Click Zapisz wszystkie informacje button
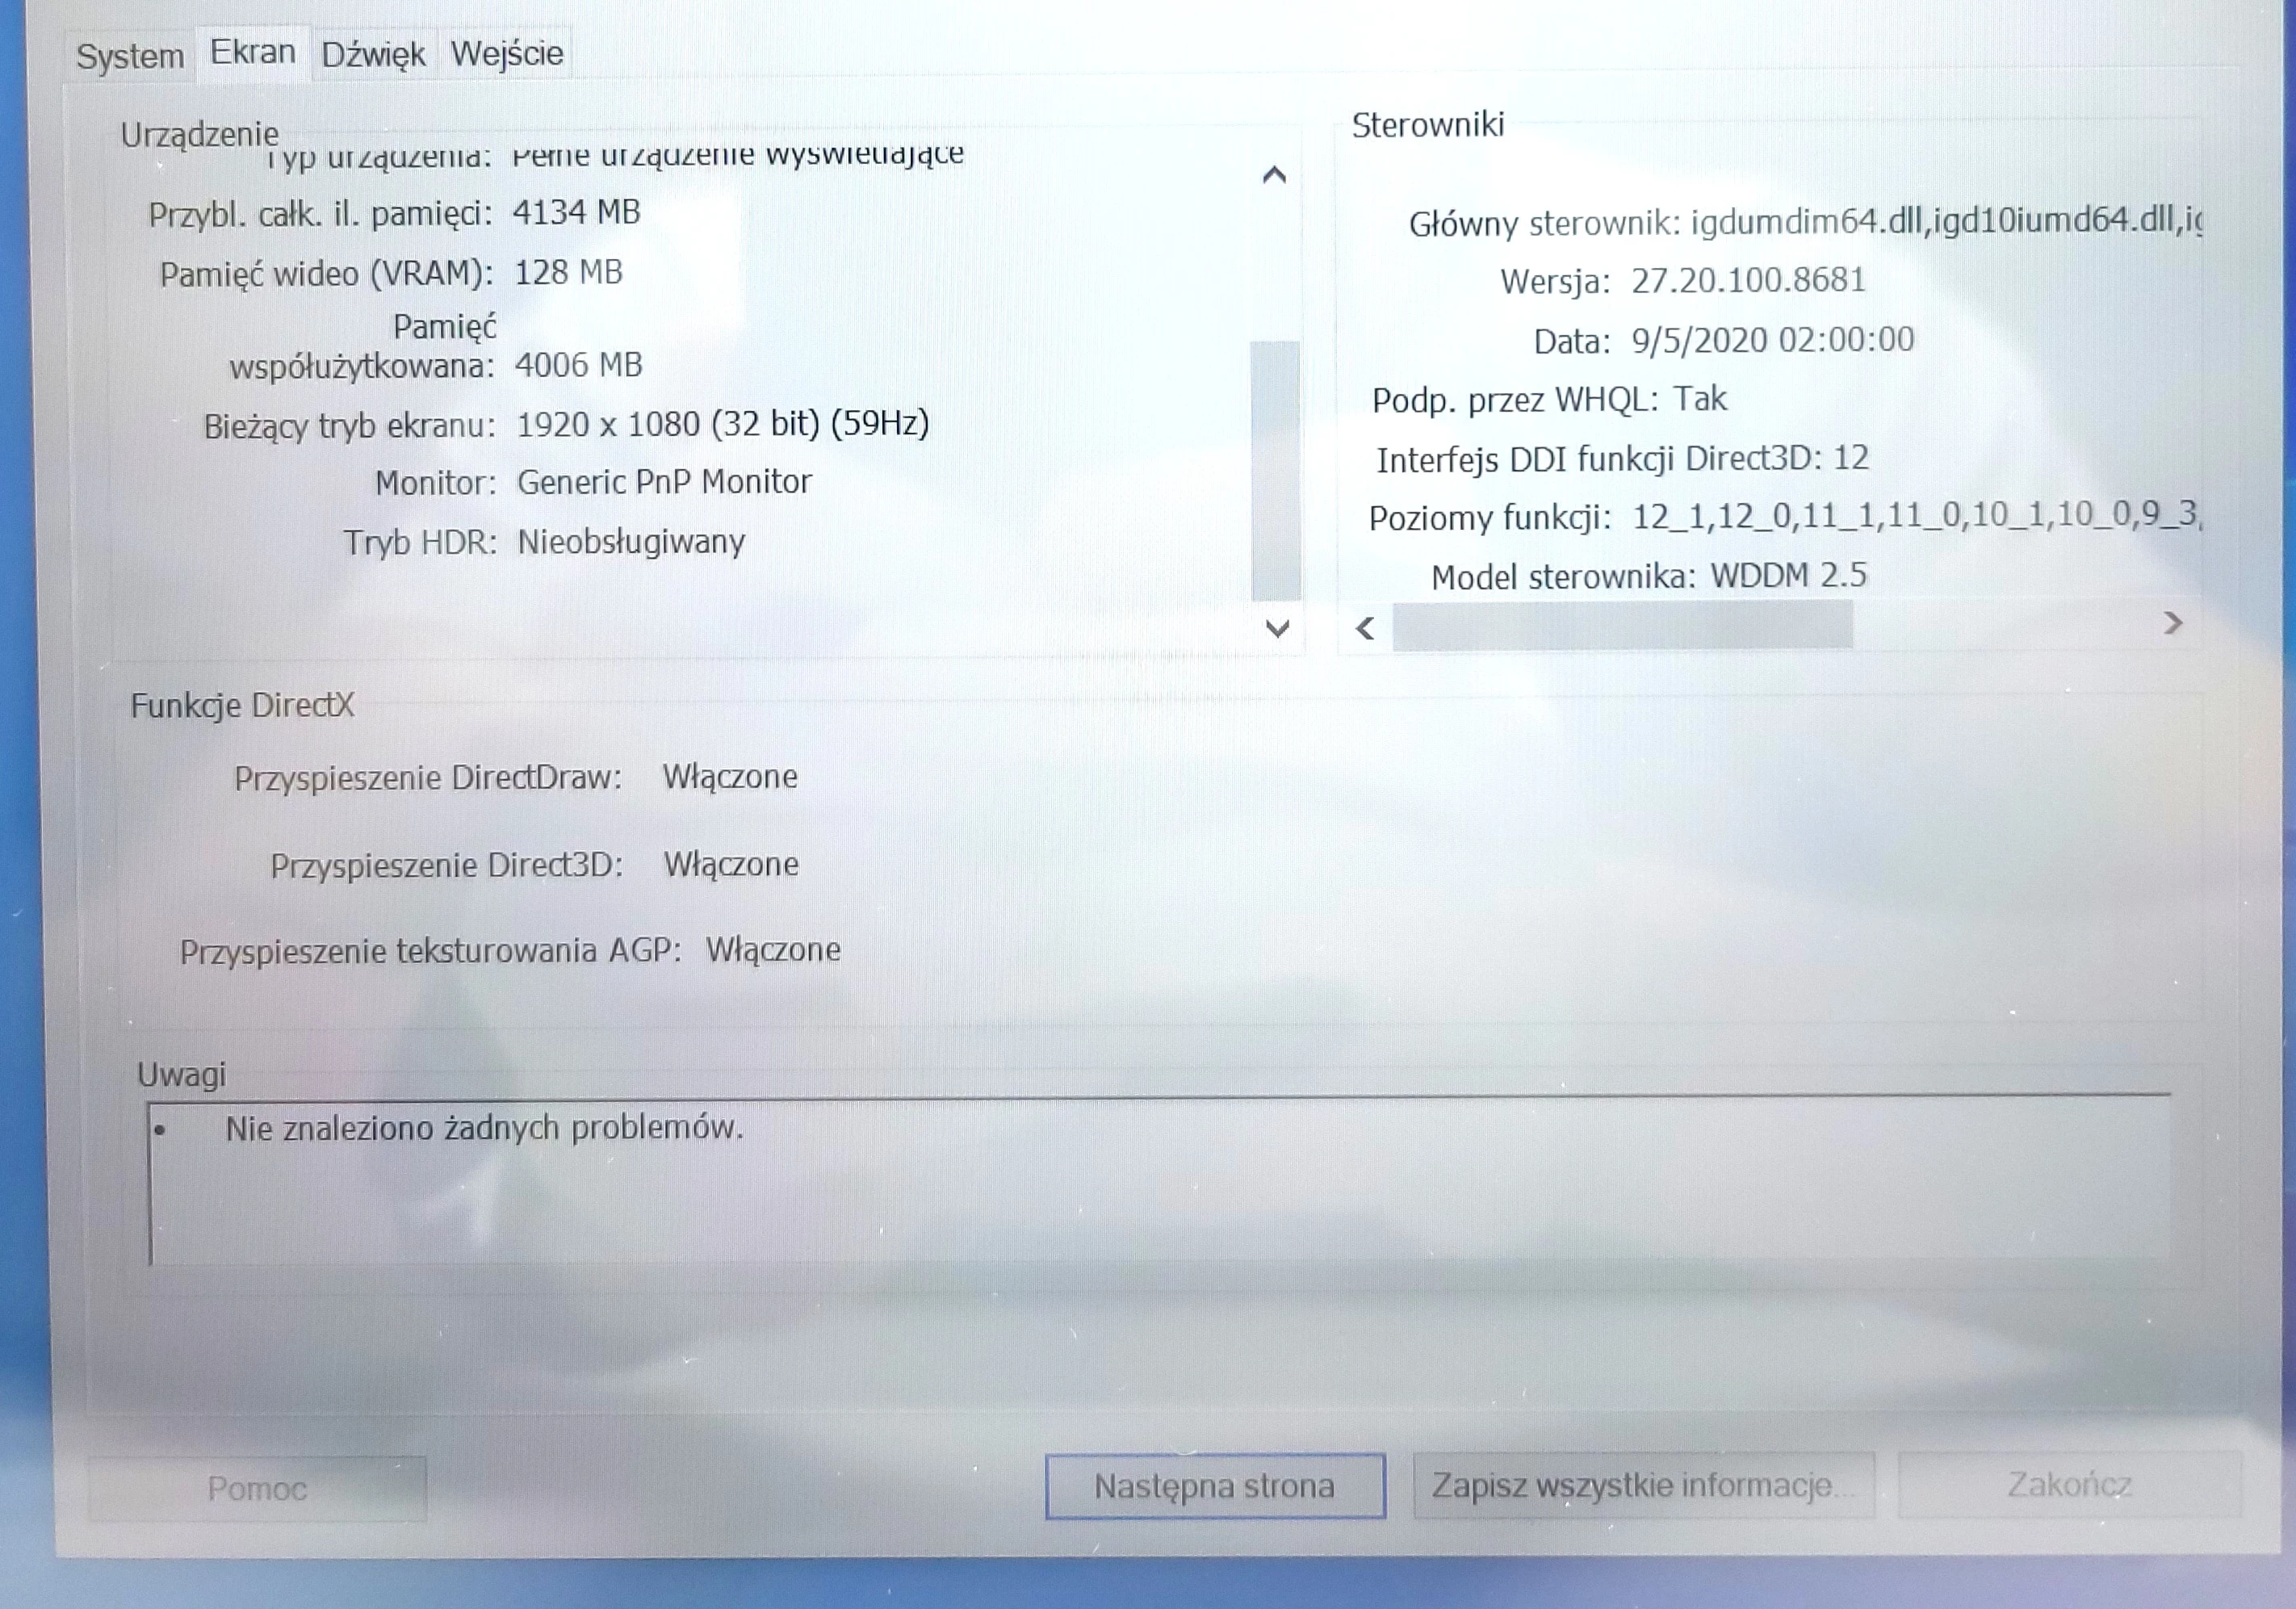2296x1609 pixels. coord(1643,1485)
